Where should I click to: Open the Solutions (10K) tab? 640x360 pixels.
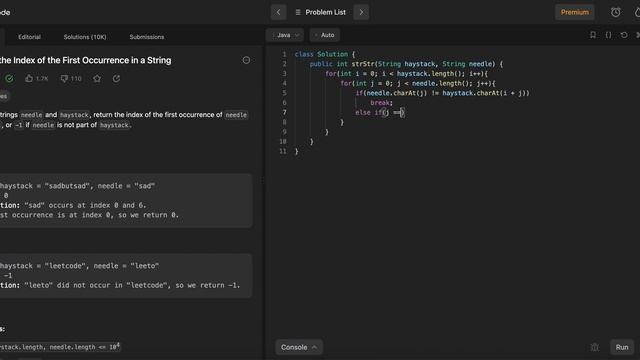(x=85, y=37)
